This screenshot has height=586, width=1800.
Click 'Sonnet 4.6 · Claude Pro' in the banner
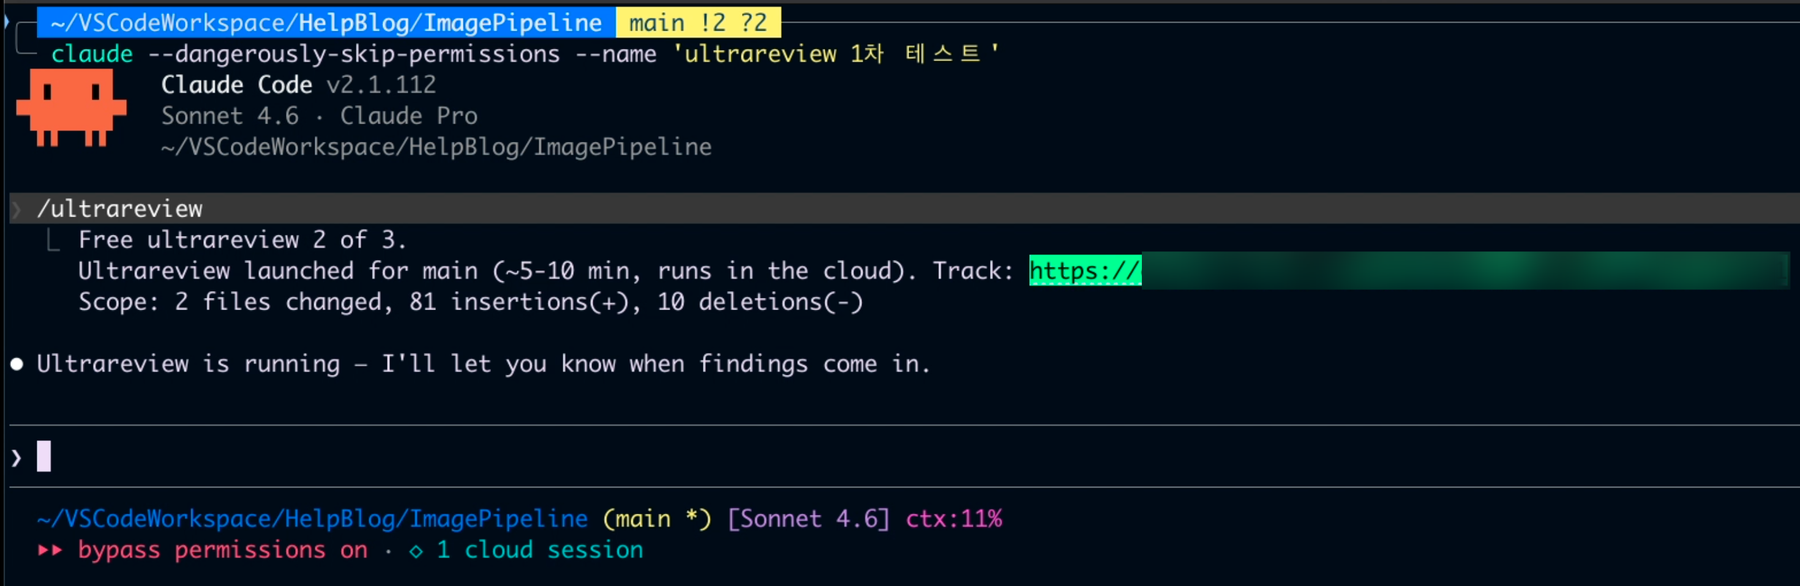(320, 116)
